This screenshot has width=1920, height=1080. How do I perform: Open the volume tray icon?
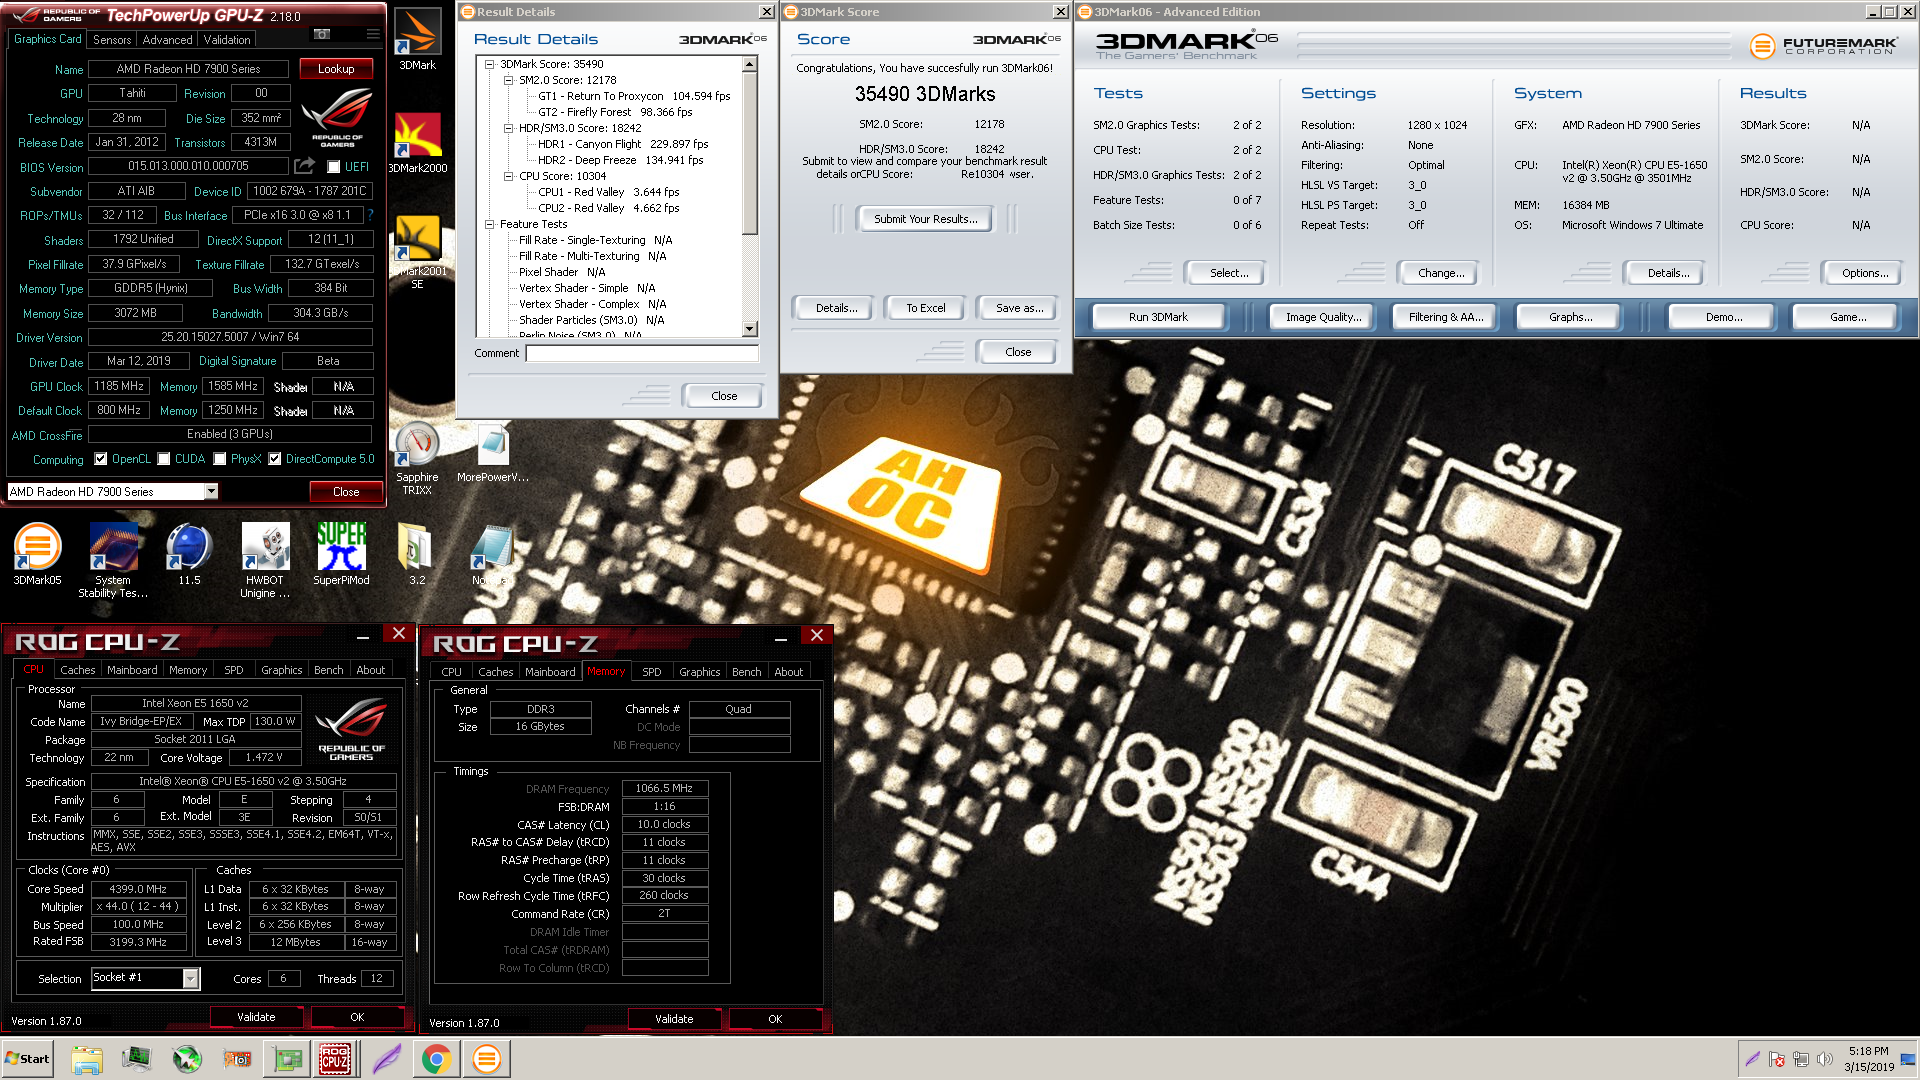tap(1825, 1059)
